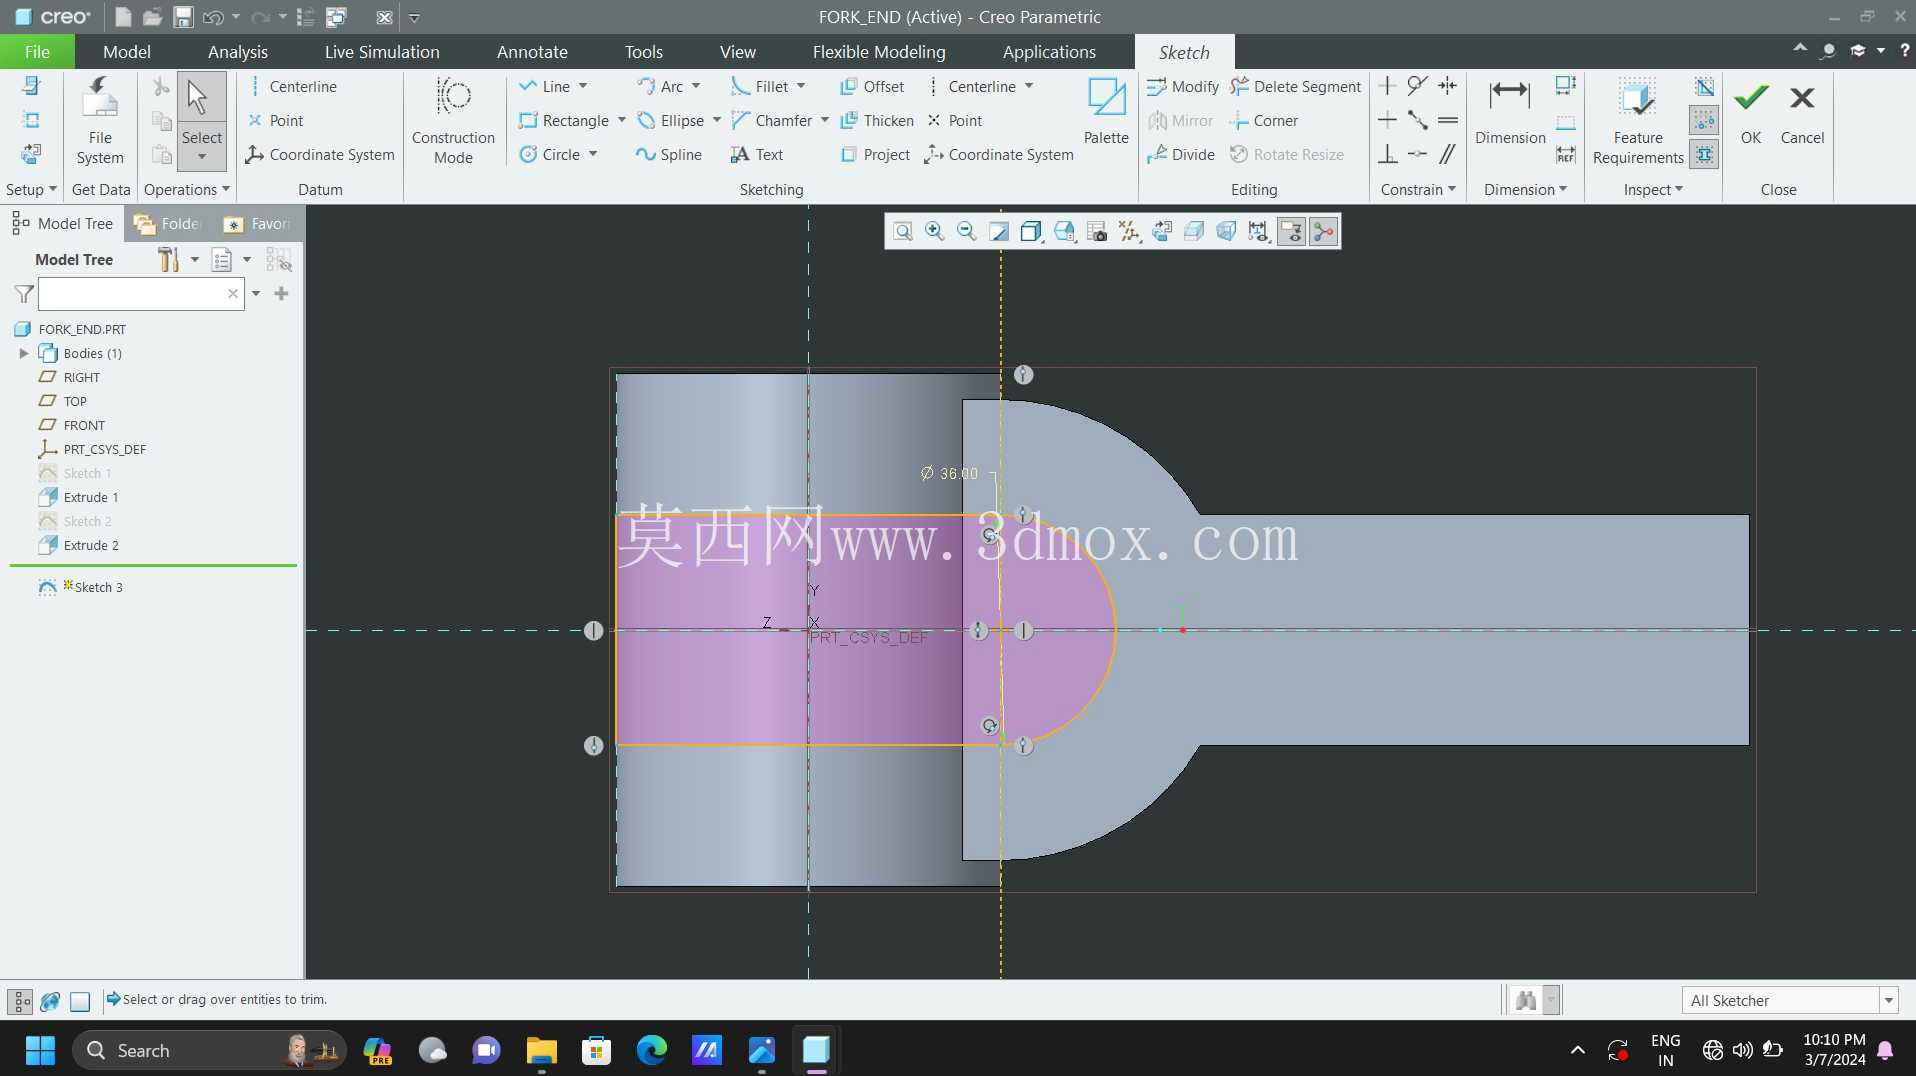Select the Palette tool
Viewport: 1916px width, 1076px height.
[1106, 111]
